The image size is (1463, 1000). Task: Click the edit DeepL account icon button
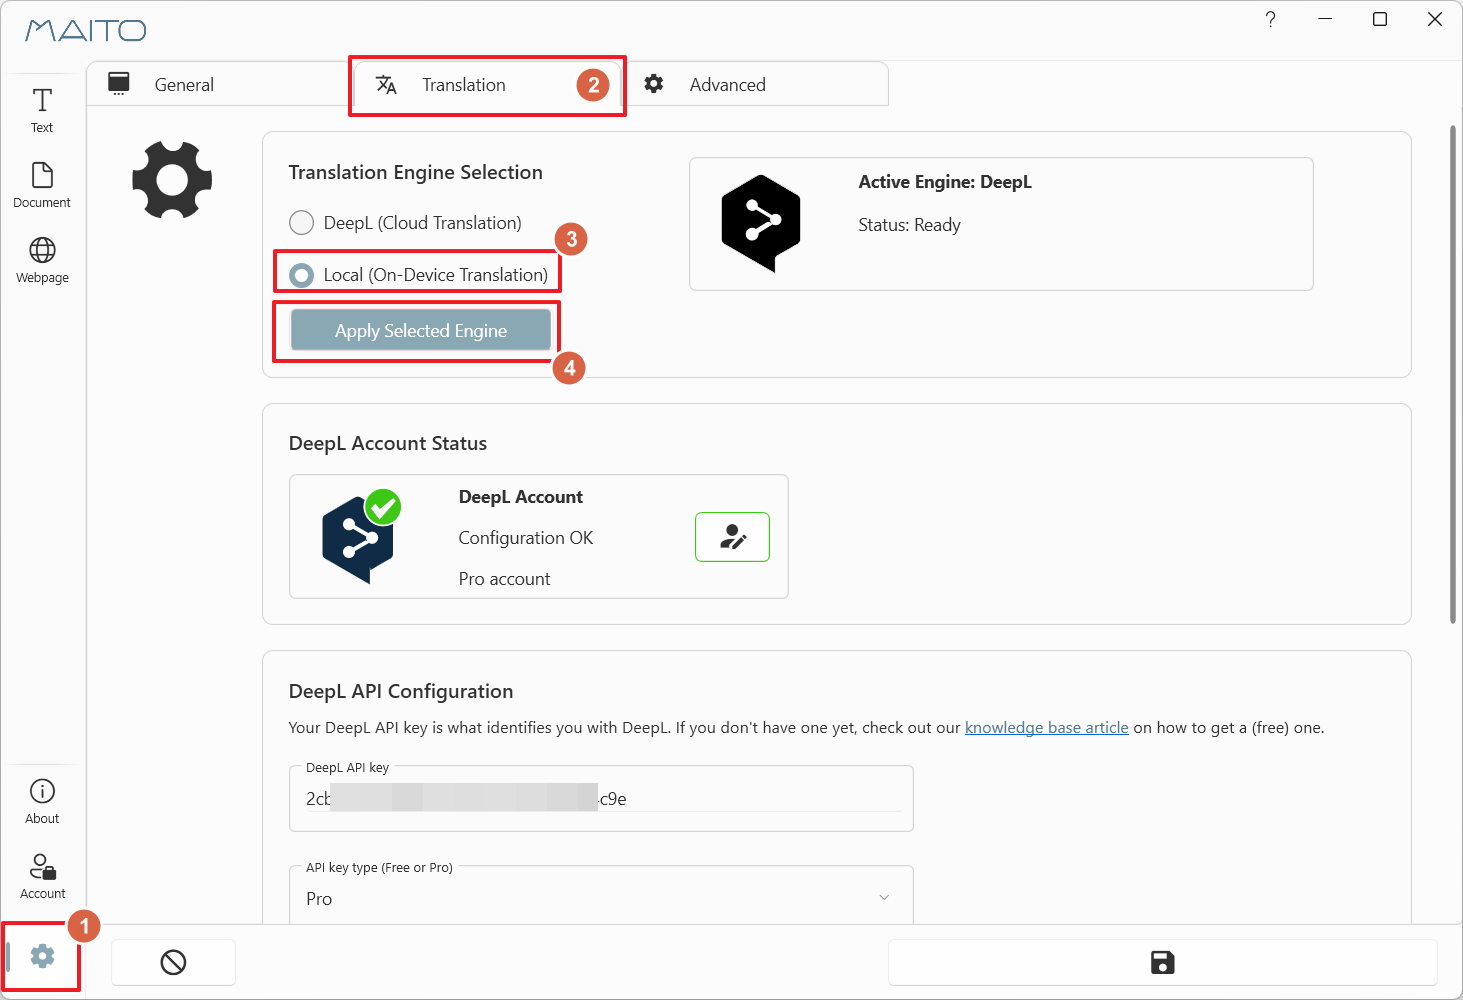tap(732, 537)
